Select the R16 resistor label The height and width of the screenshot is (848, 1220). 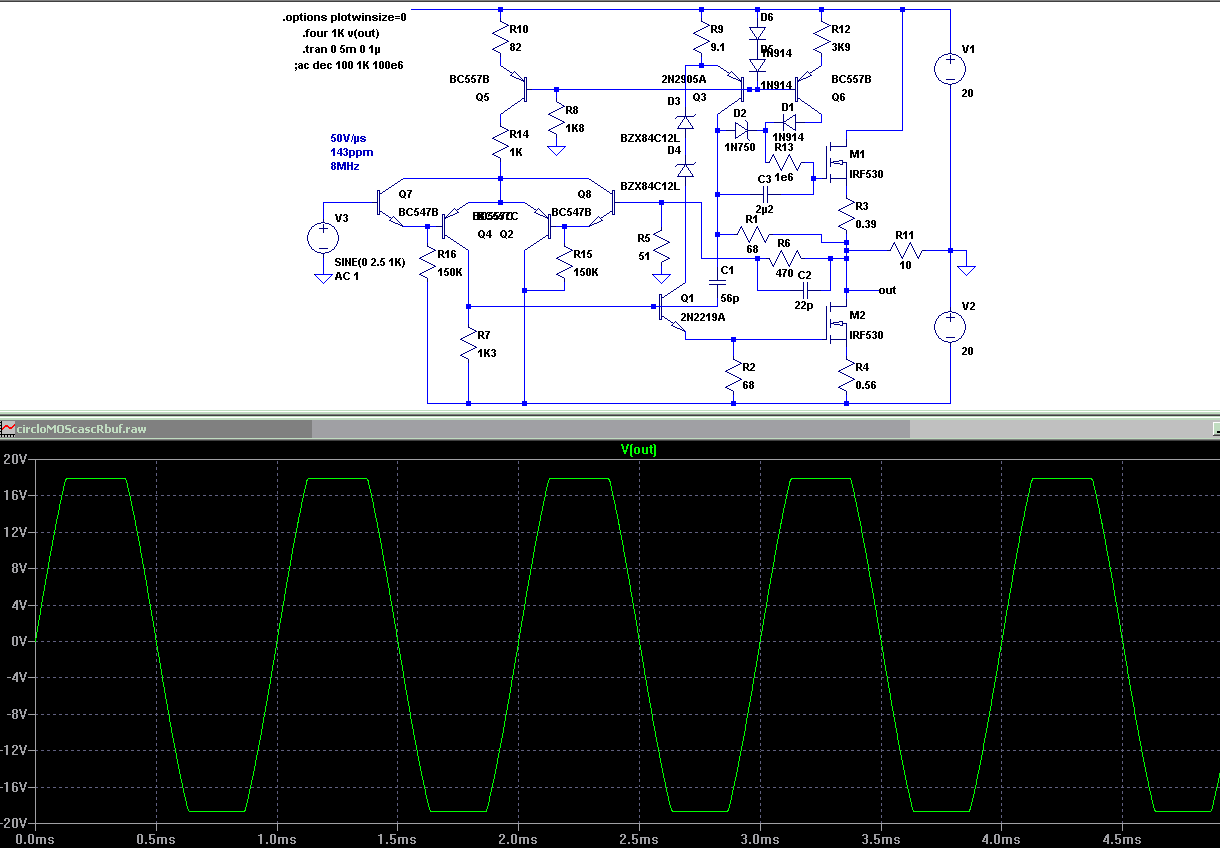tap(446, 254)
